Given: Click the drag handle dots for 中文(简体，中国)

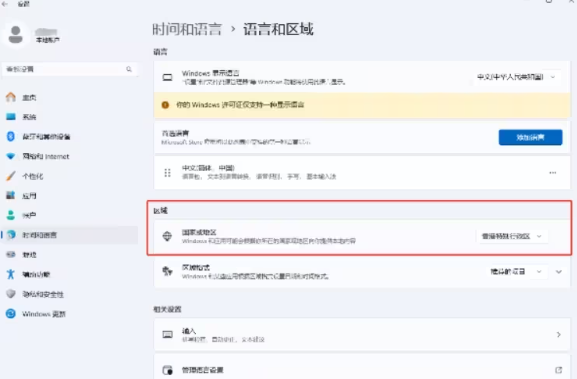Looking at the screenshot, I should pos(167,173).
